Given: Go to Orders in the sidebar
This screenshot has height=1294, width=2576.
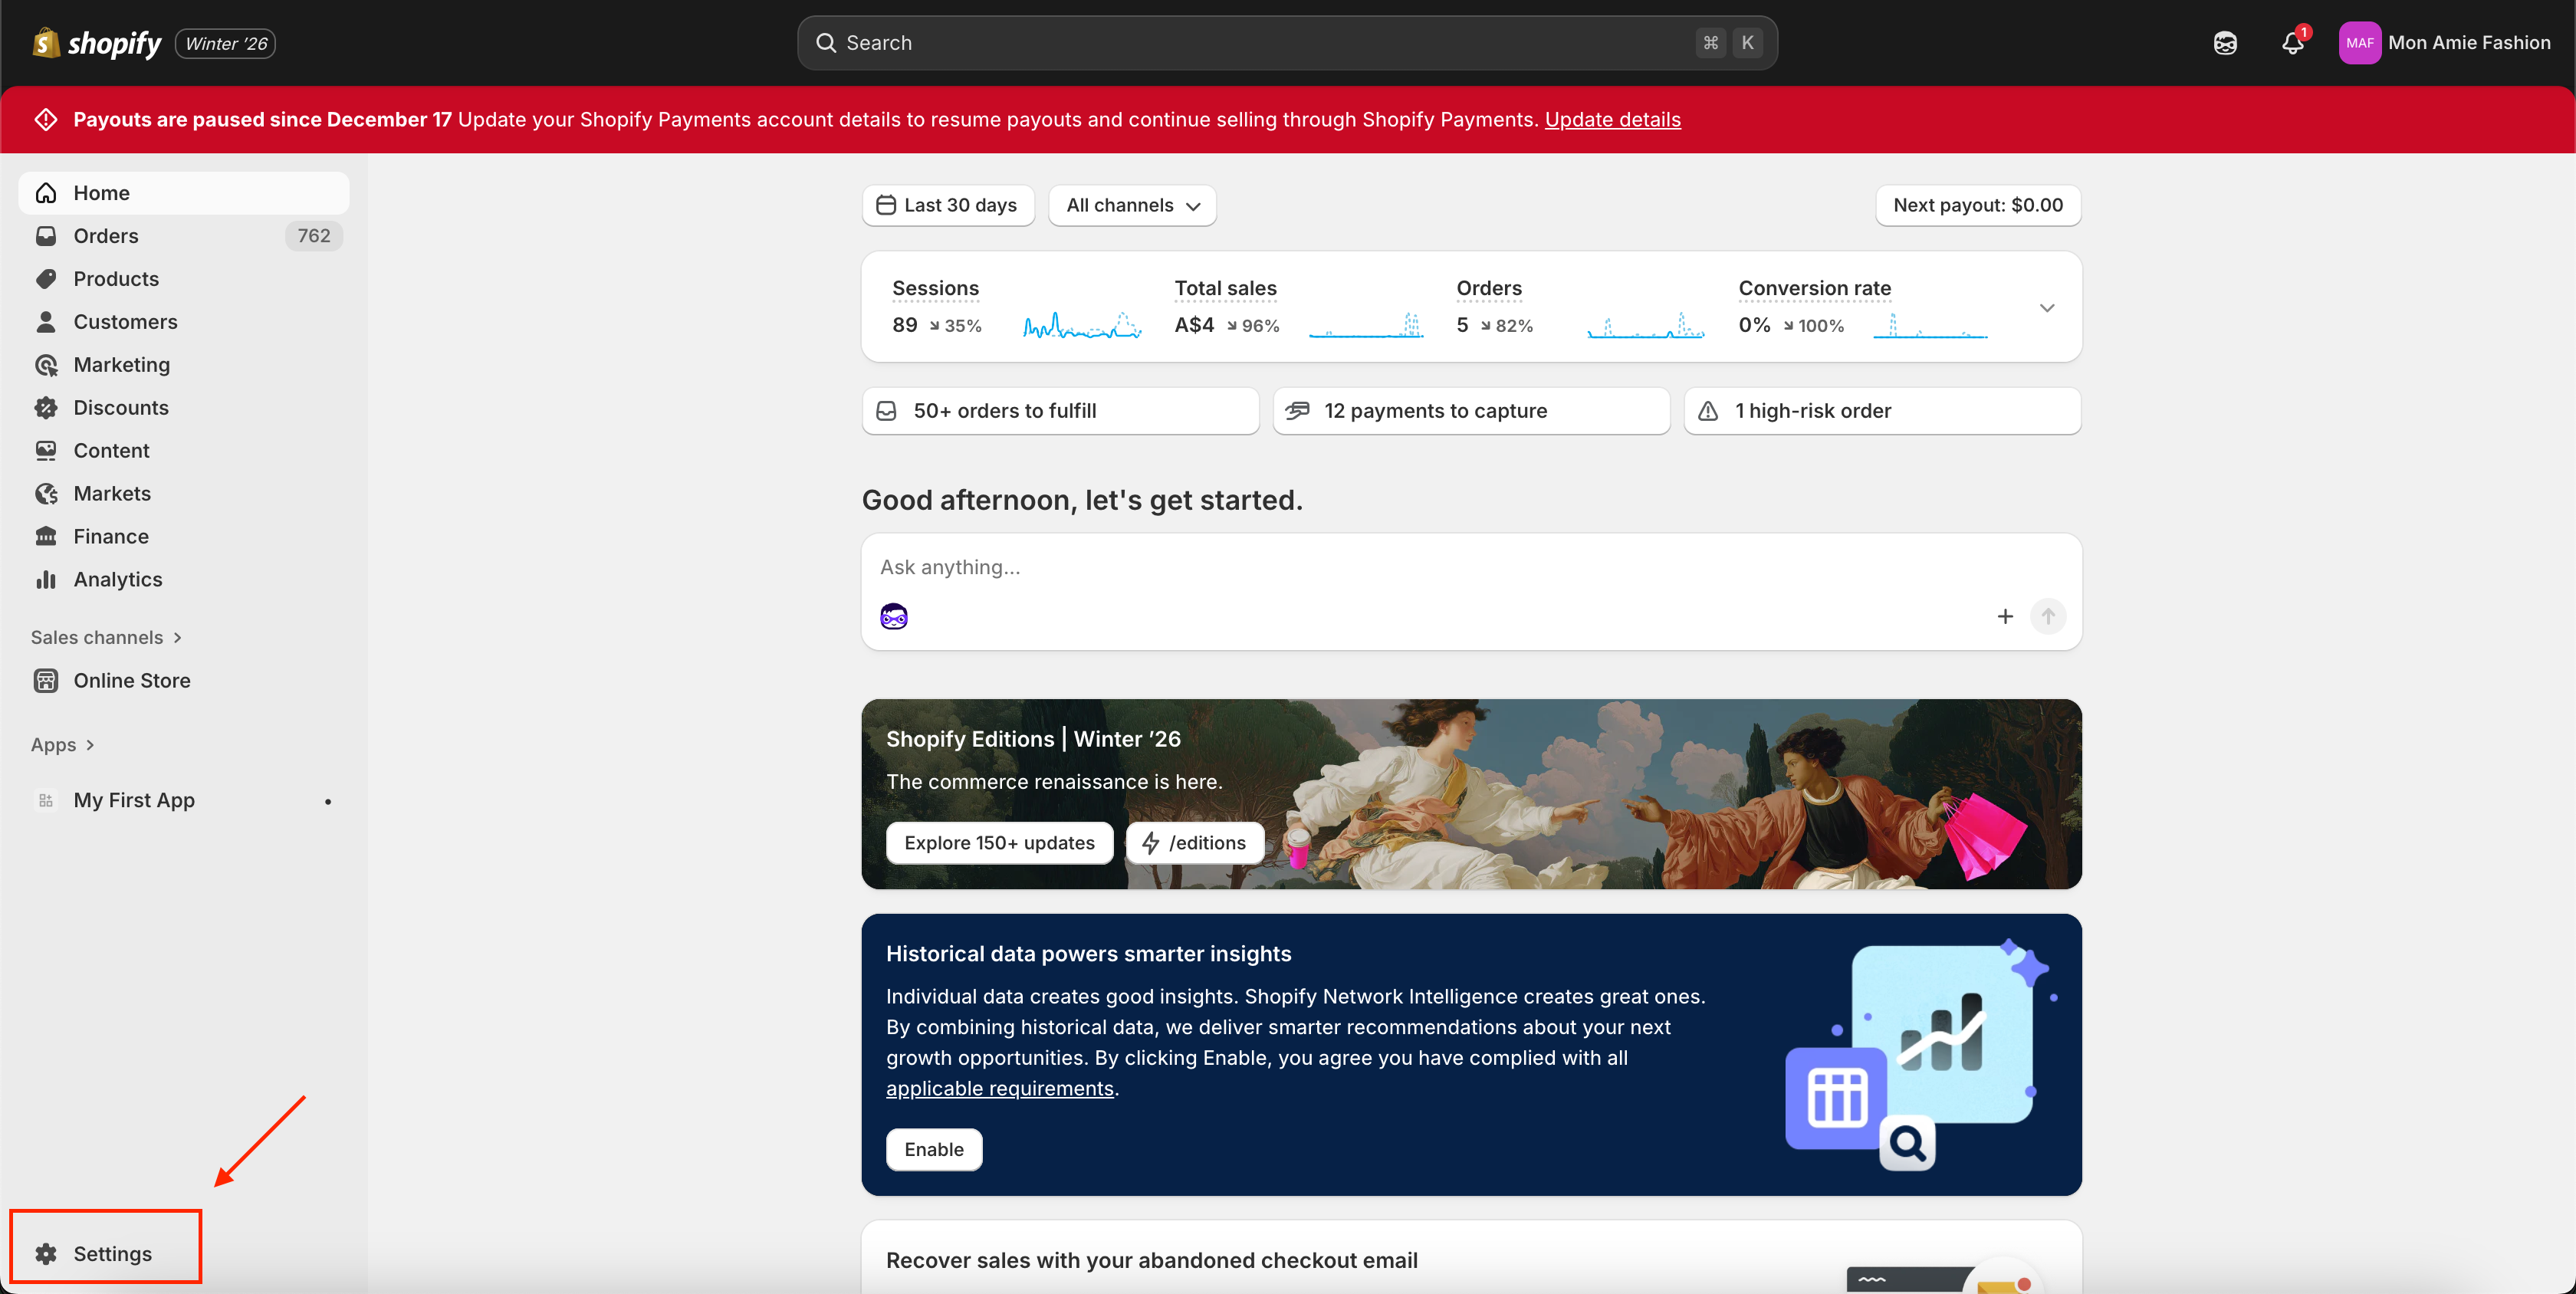Looking at the screenshot, I should click(106, 235).
